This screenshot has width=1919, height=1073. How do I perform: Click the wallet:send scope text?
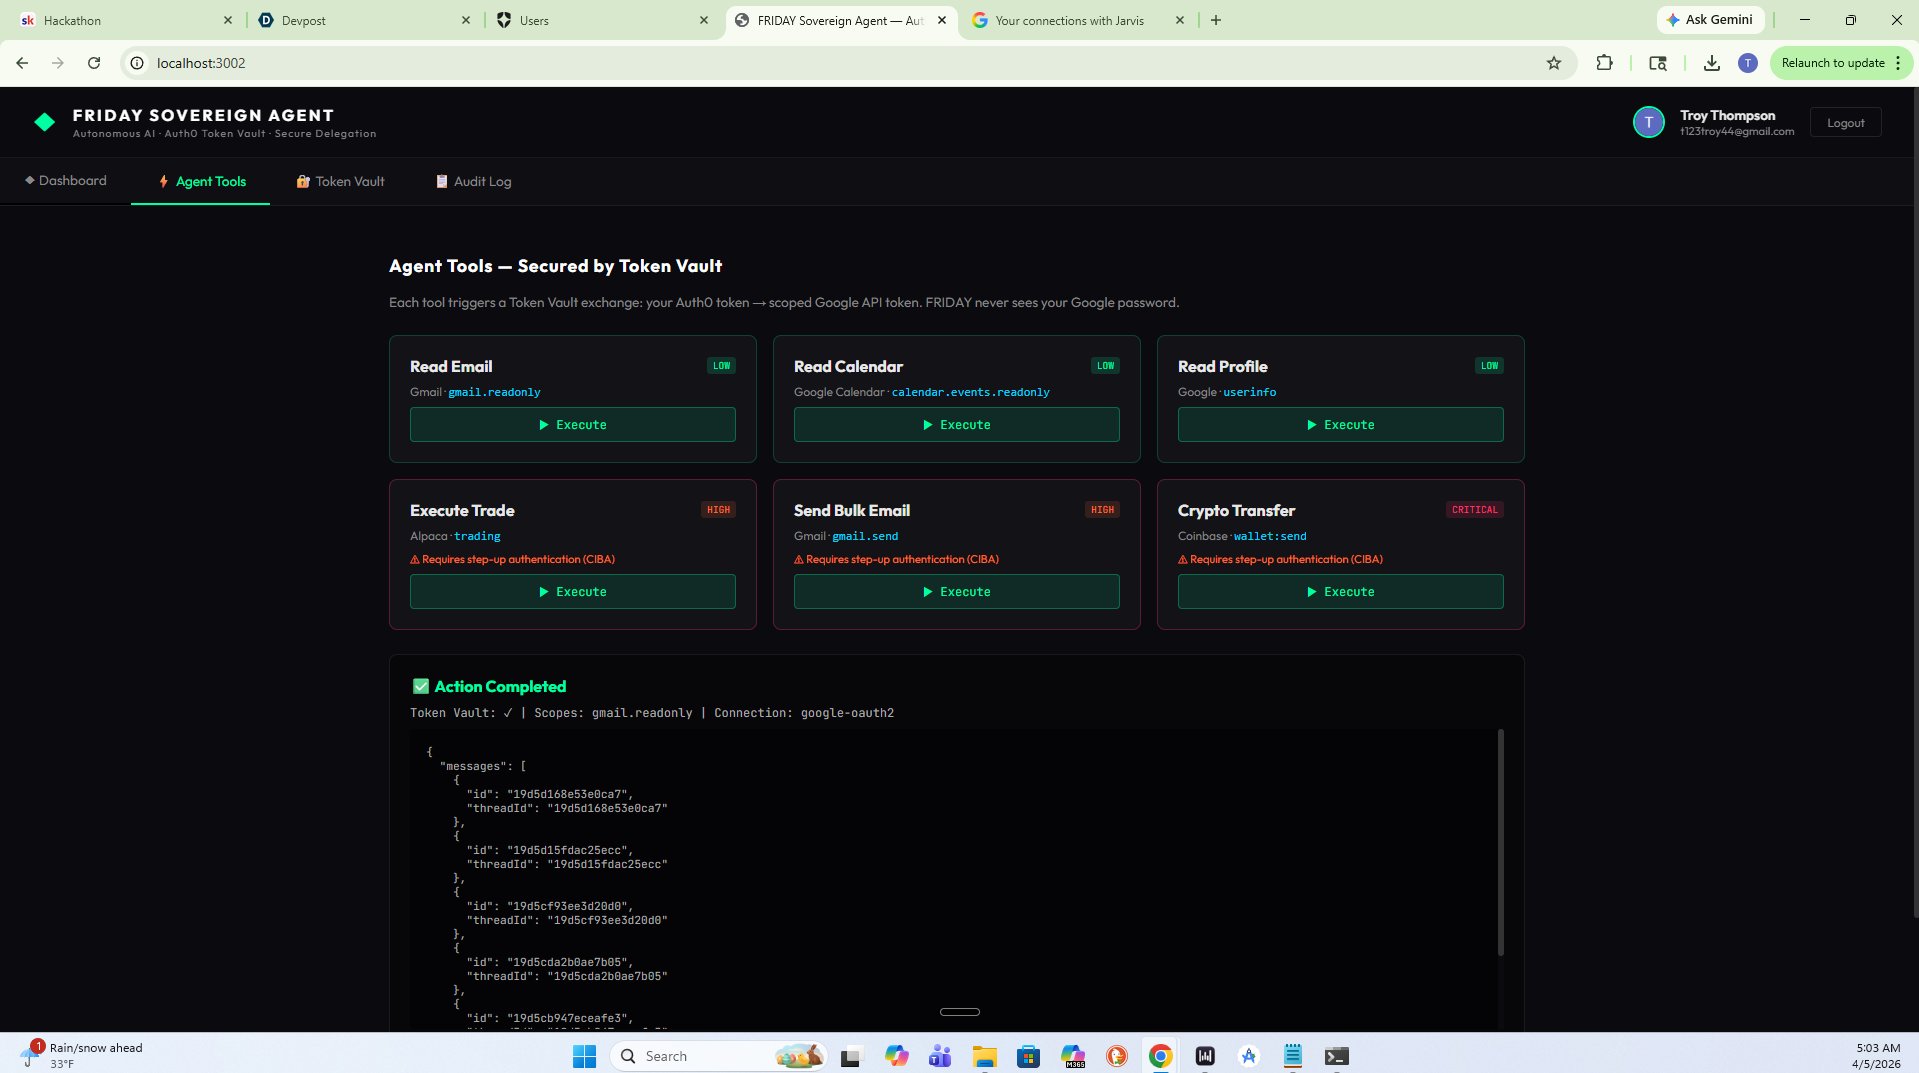[x=1270, y=536]
